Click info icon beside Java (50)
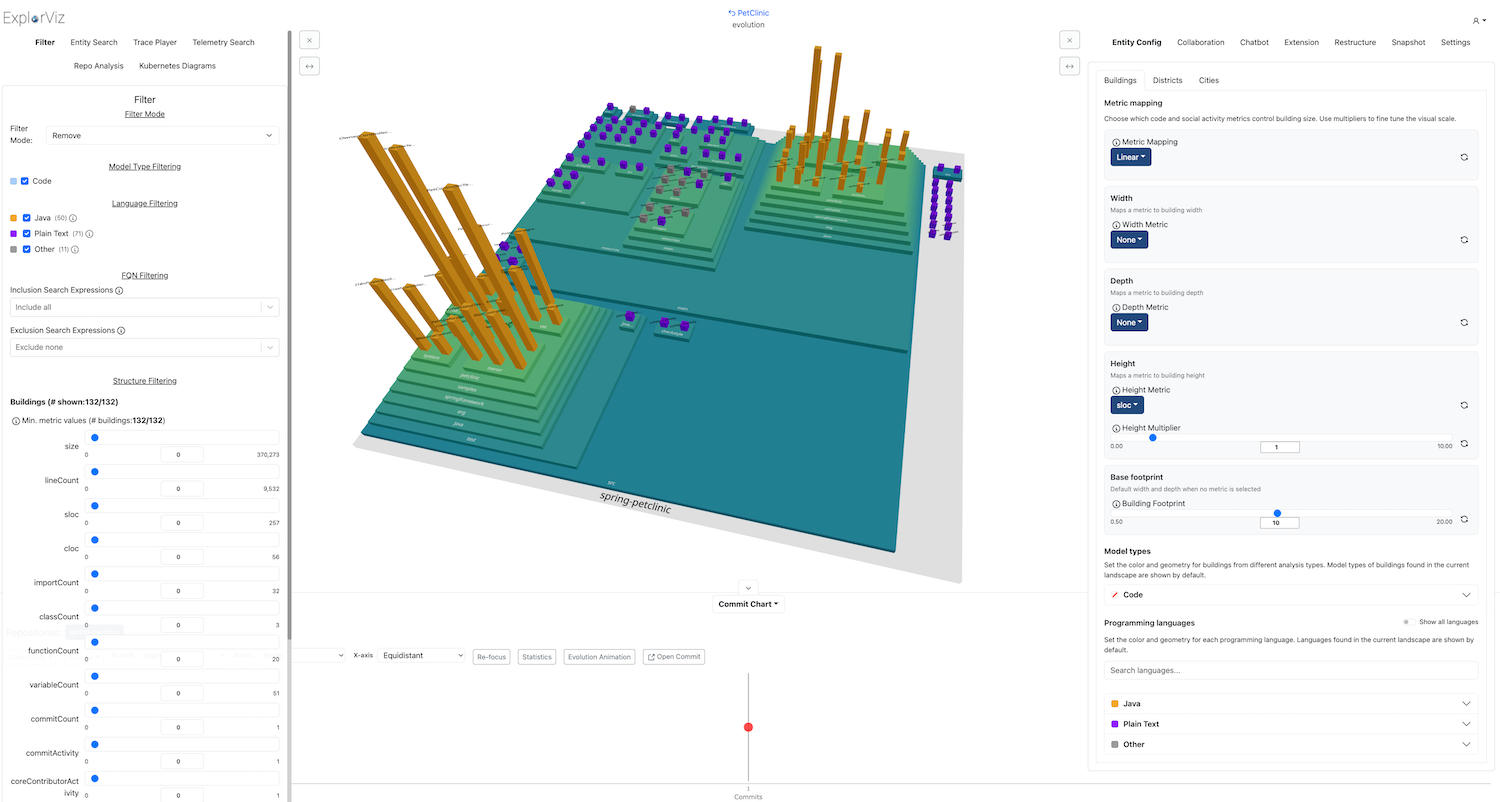Viewport: 1500px width, 802px height. (73, 218)
